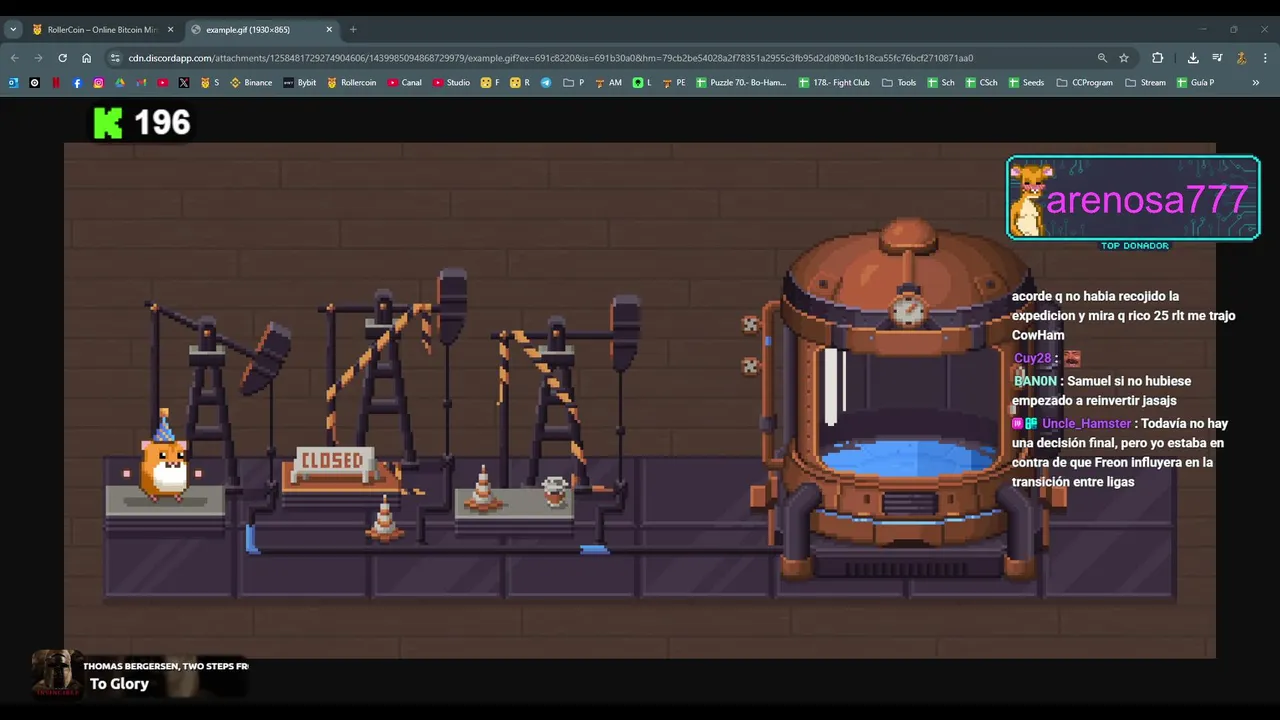Show more bookmarks with double chevron
This screenshot has height=720, width=1280.
[x=1256, y=83]
